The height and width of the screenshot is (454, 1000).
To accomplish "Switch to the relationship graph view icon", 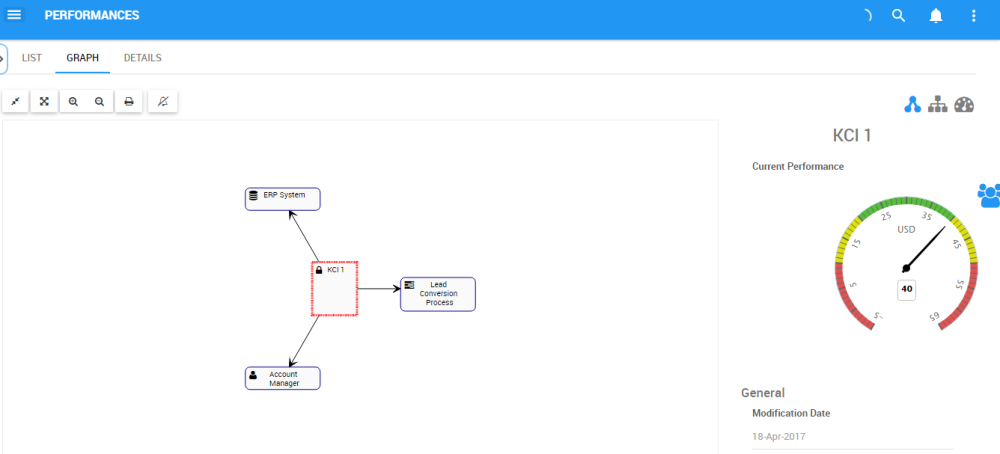I will point(913,105).
